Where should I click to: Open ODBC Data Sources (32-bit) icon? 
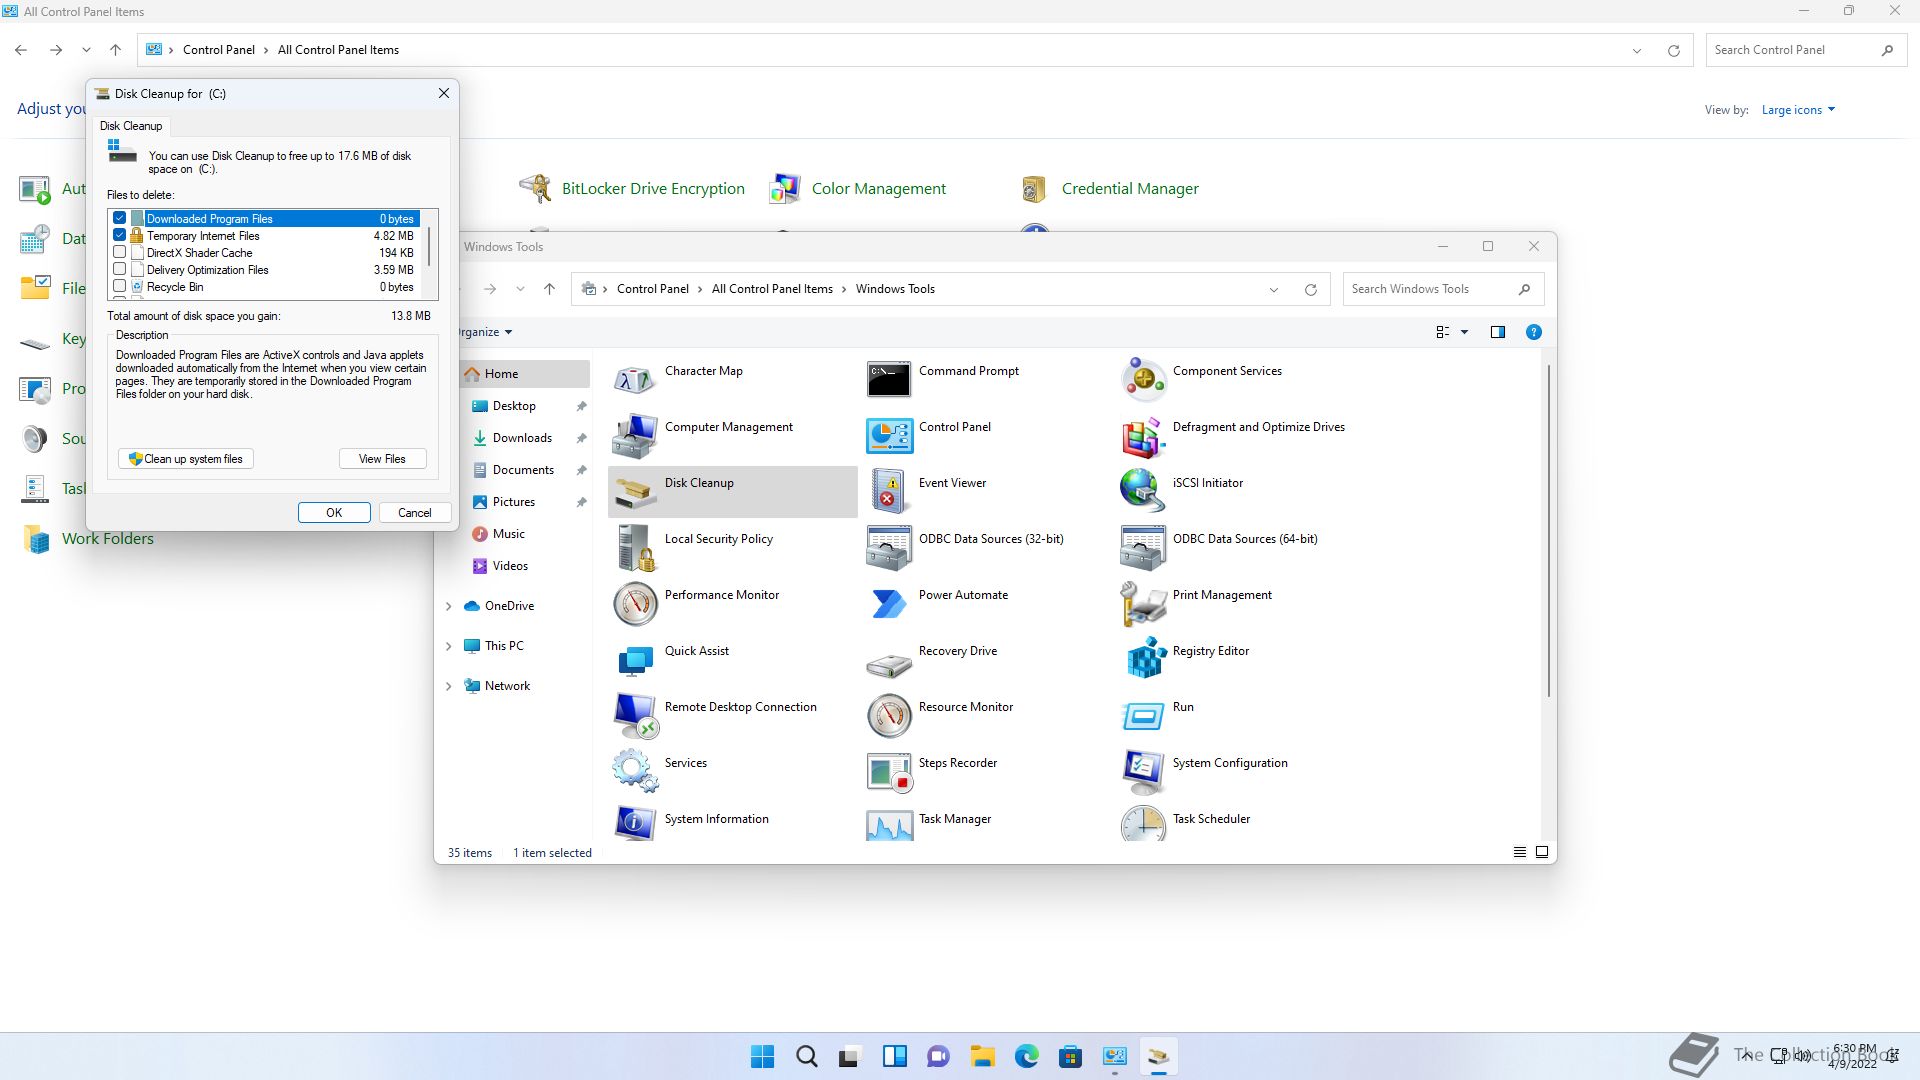(x=889, y=548)
